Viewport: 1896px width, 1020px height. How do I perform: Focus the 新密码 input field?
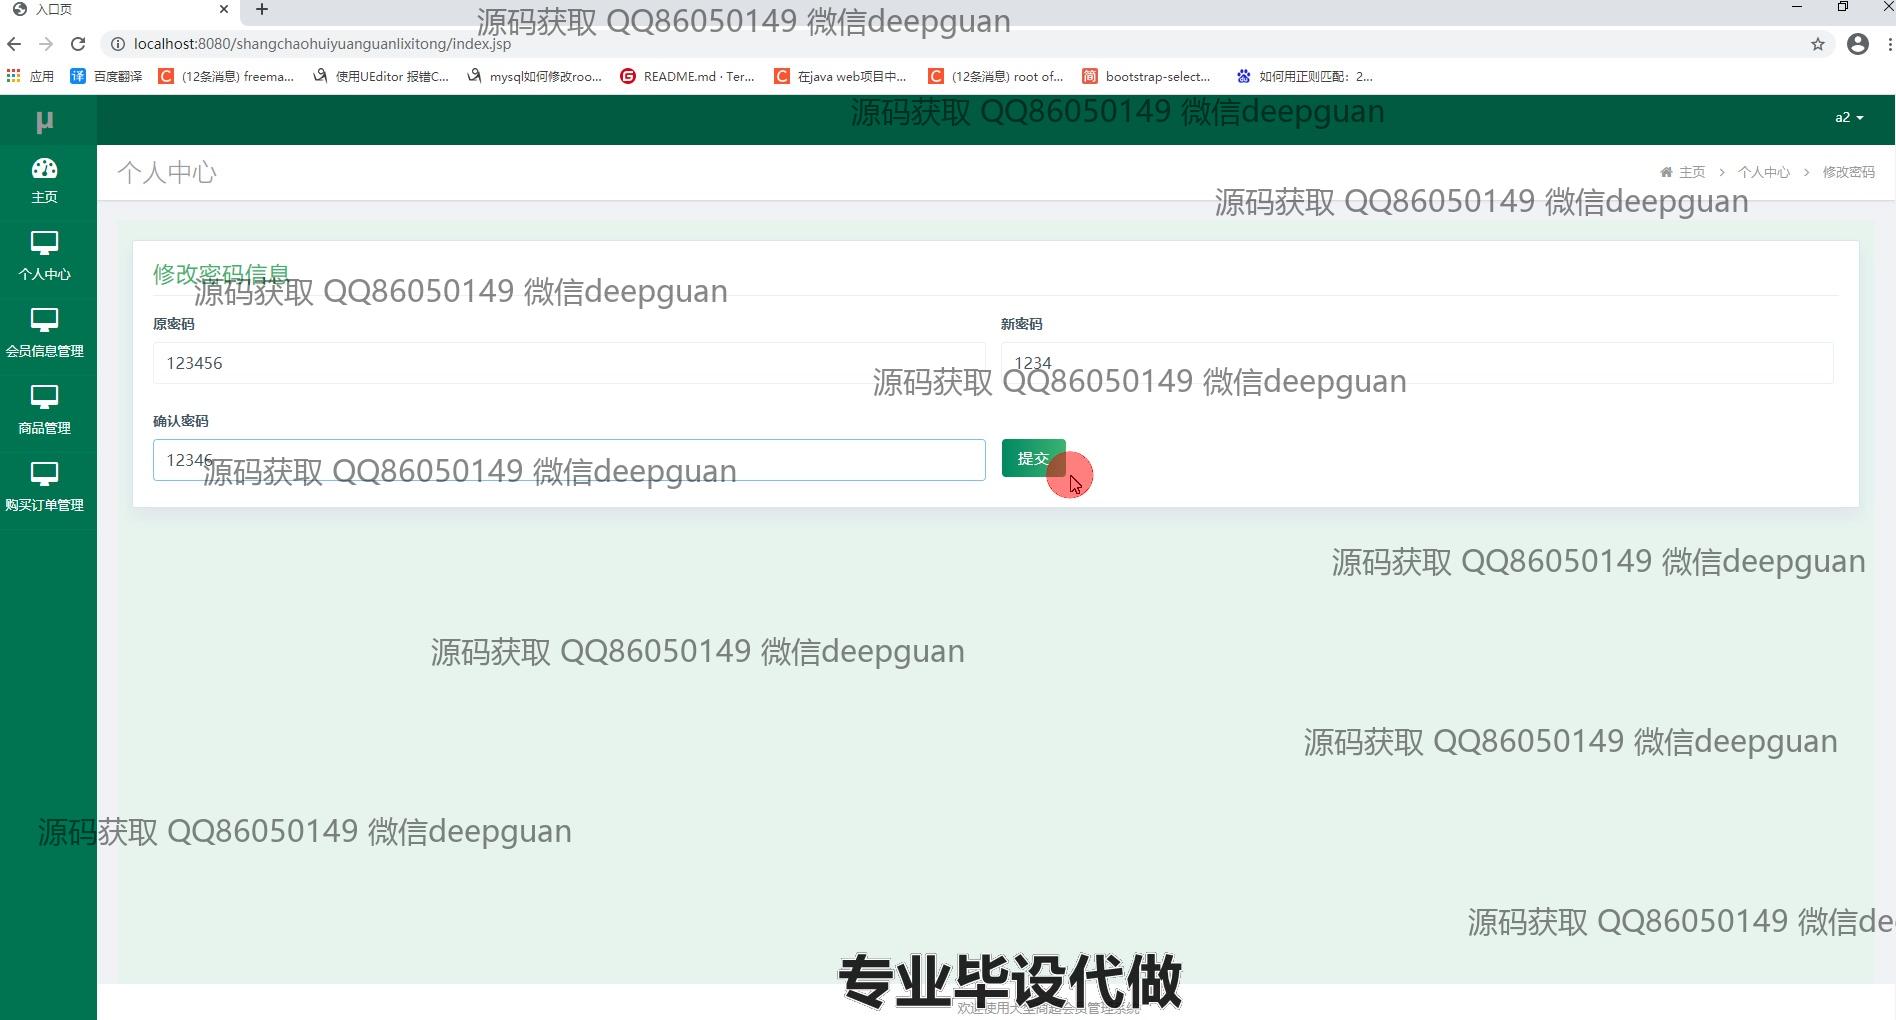coord(1416,363)
